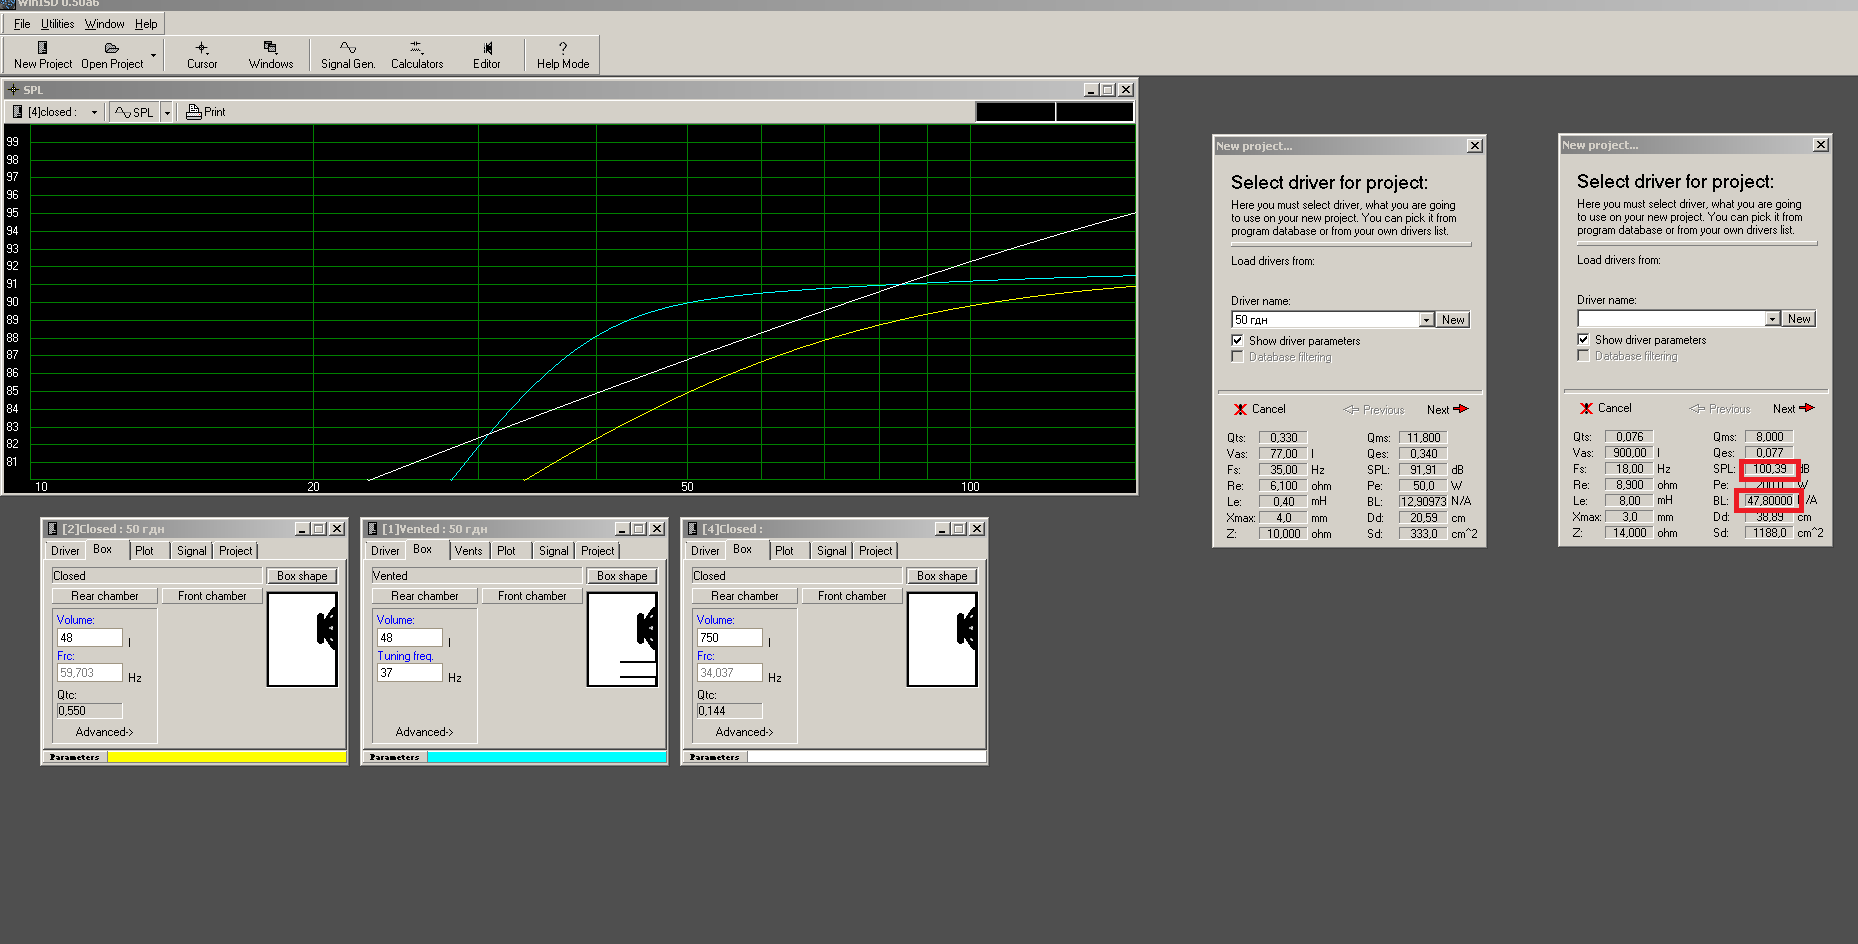Open the Windows toolbar icon
Screen dimensions: 1858x944
click(x=271, y=48)
